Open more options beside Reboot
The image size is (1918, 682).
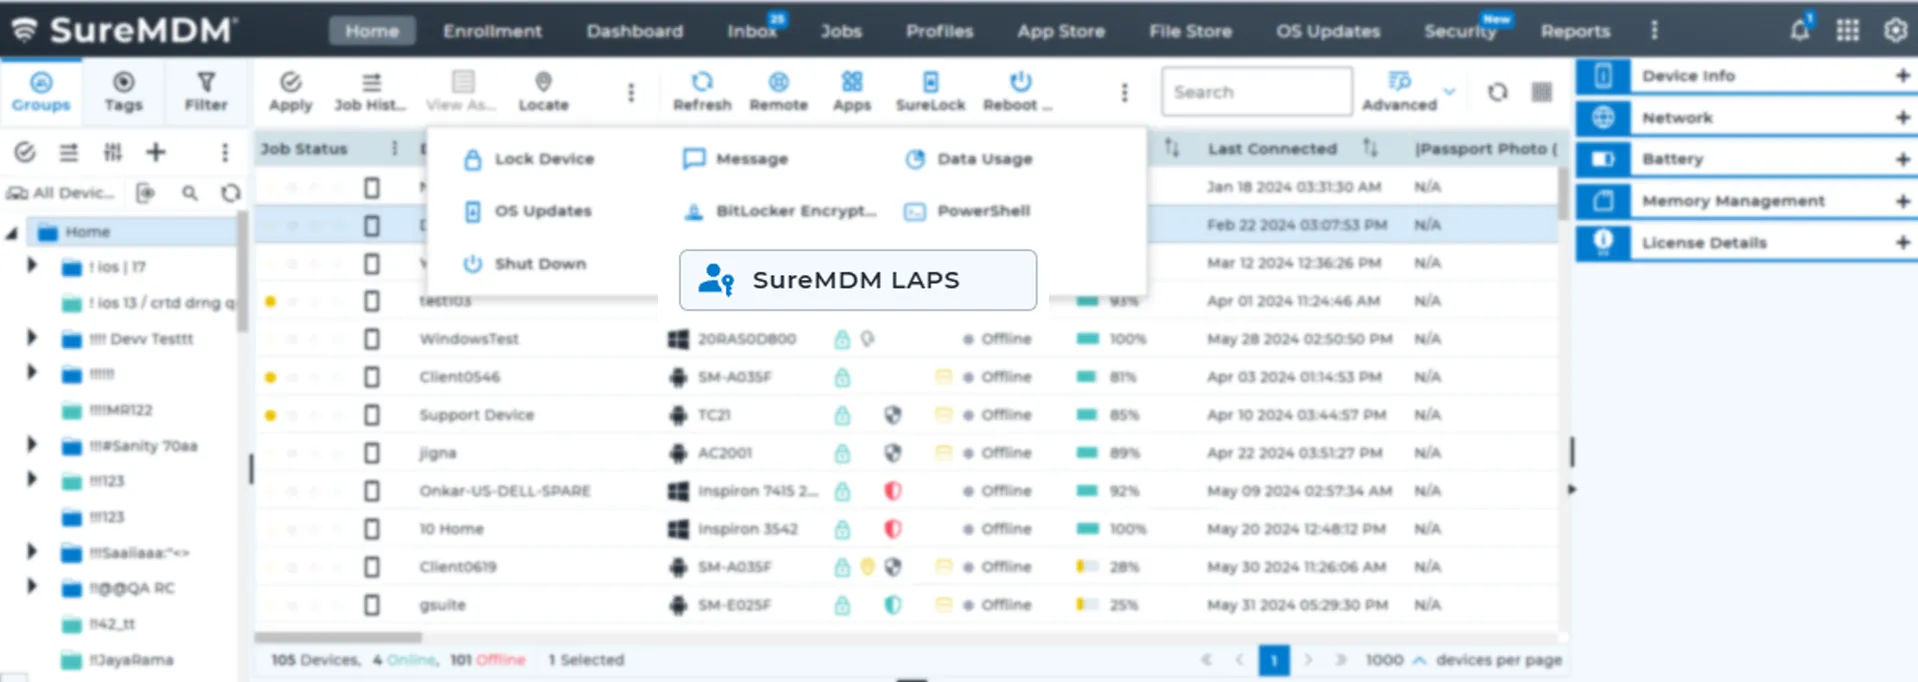coord(1125,92)
